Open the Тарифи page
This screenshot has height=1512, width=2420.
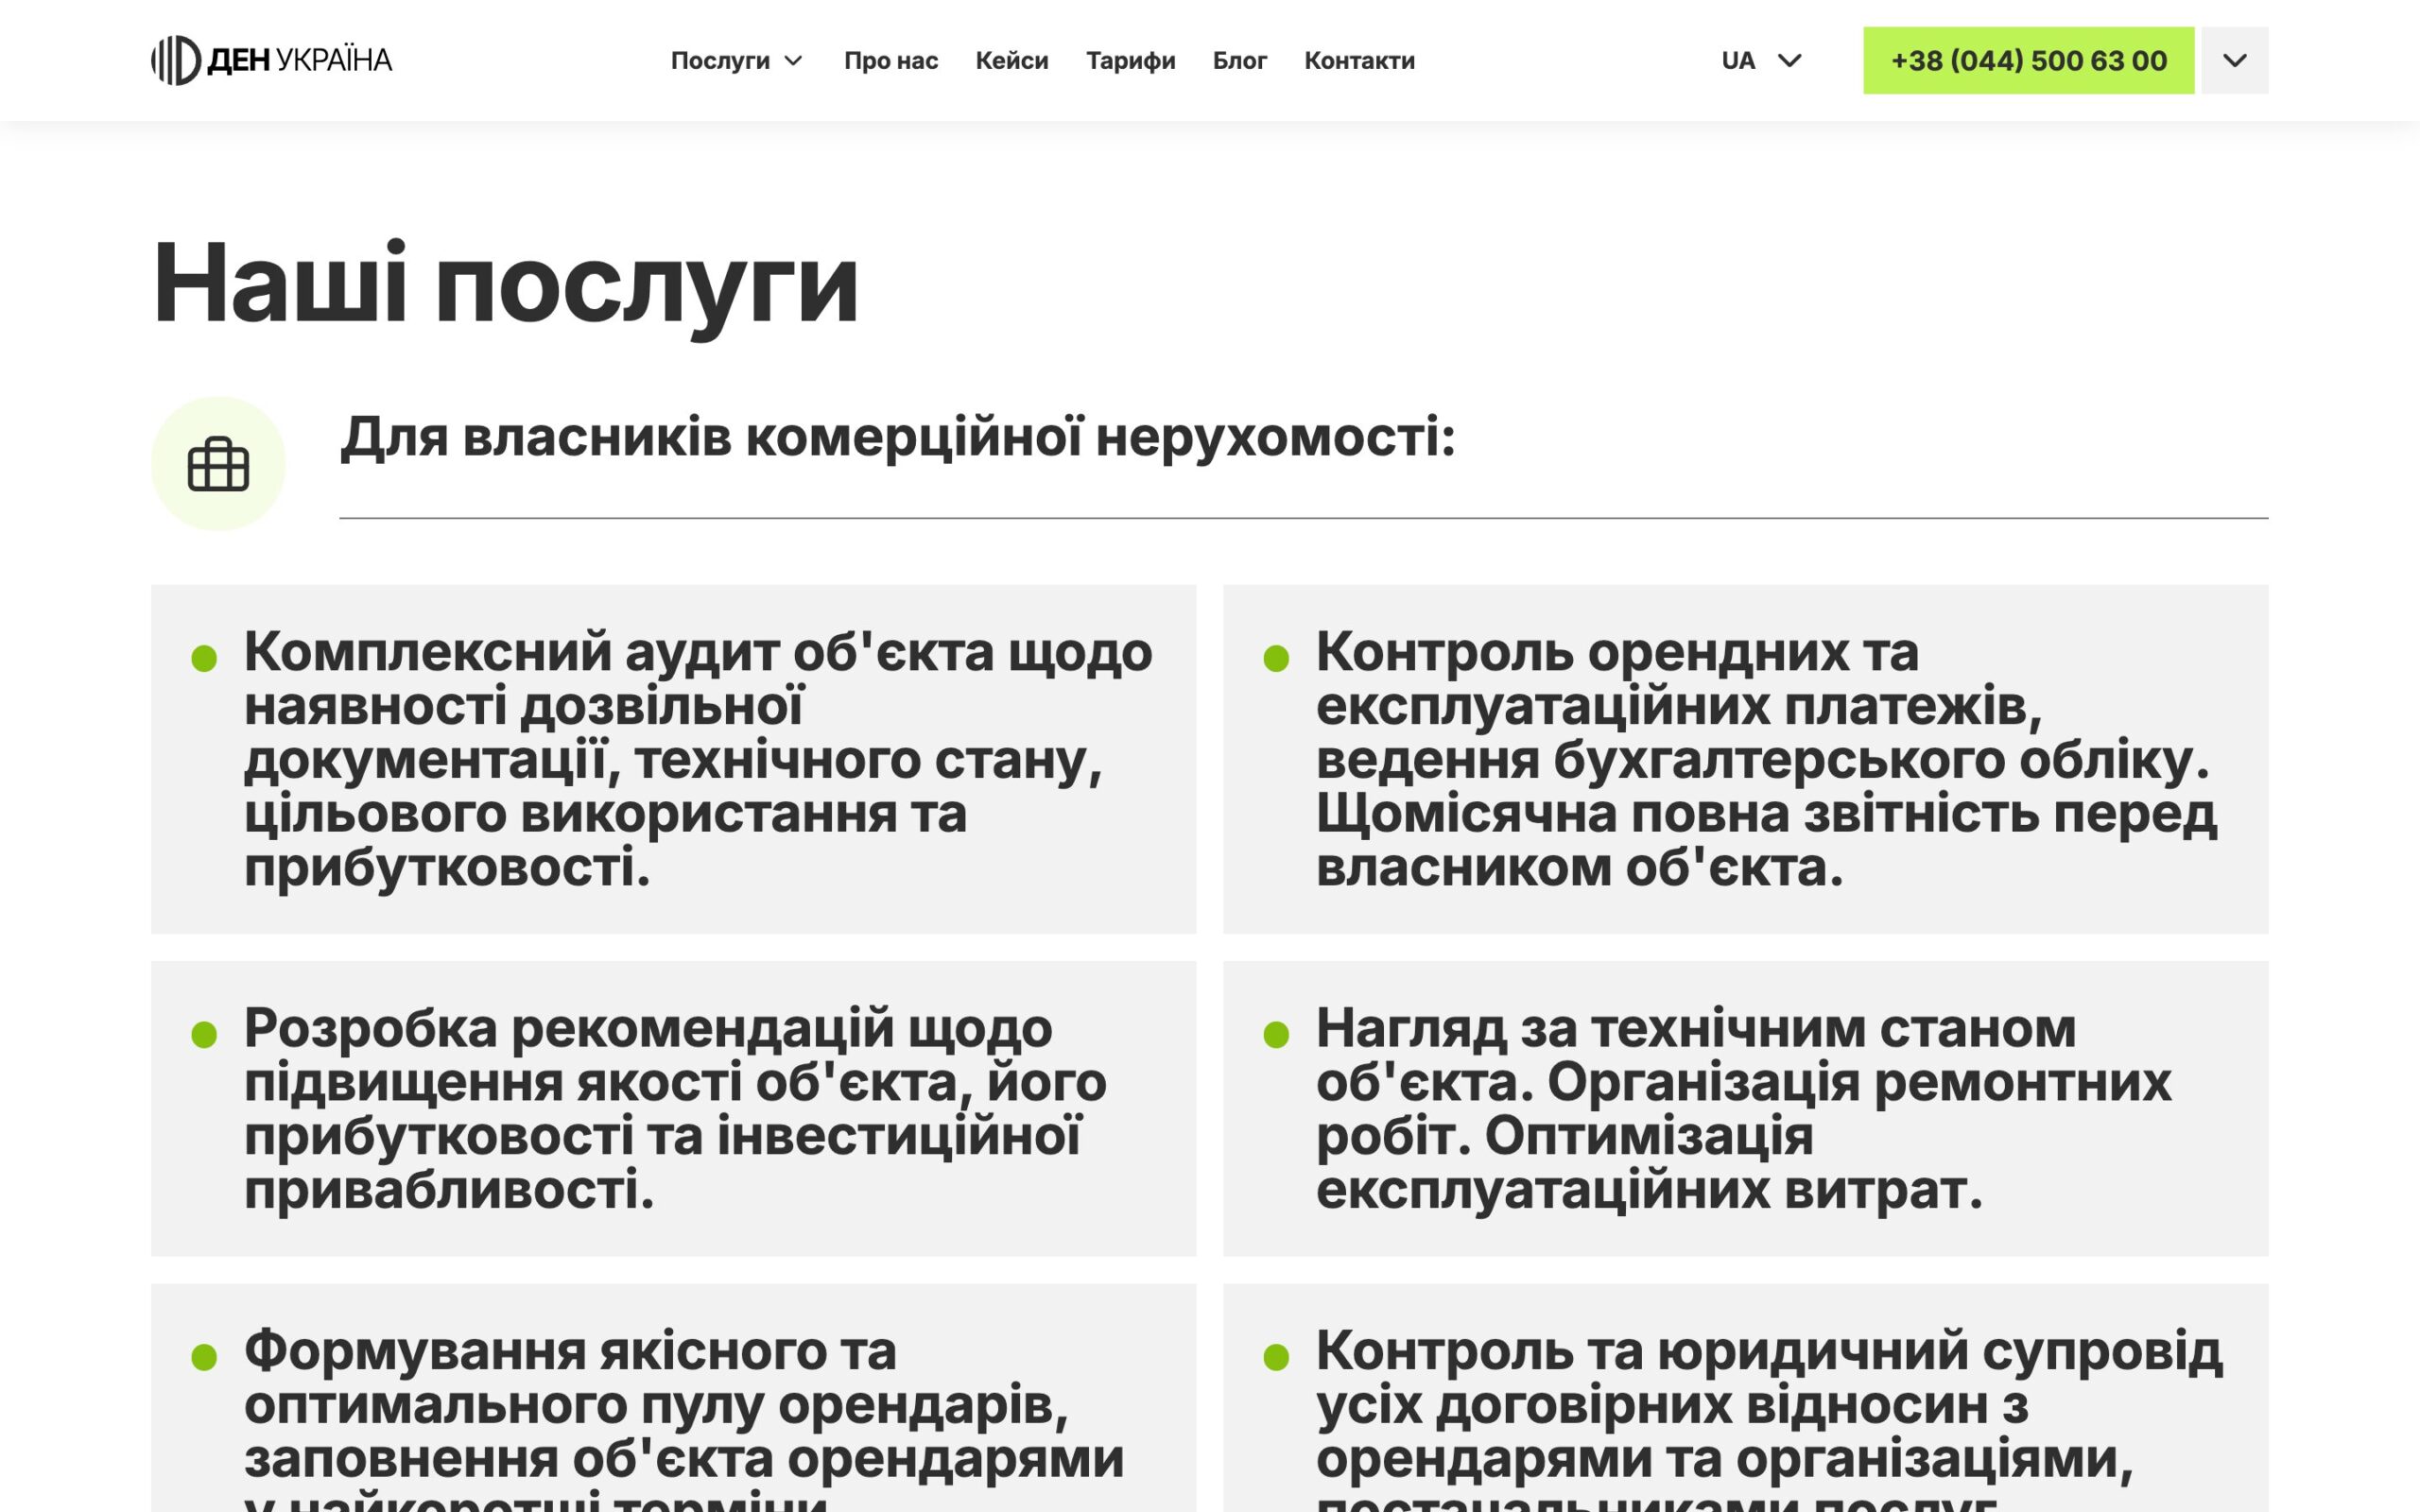tap(1131, 61)
